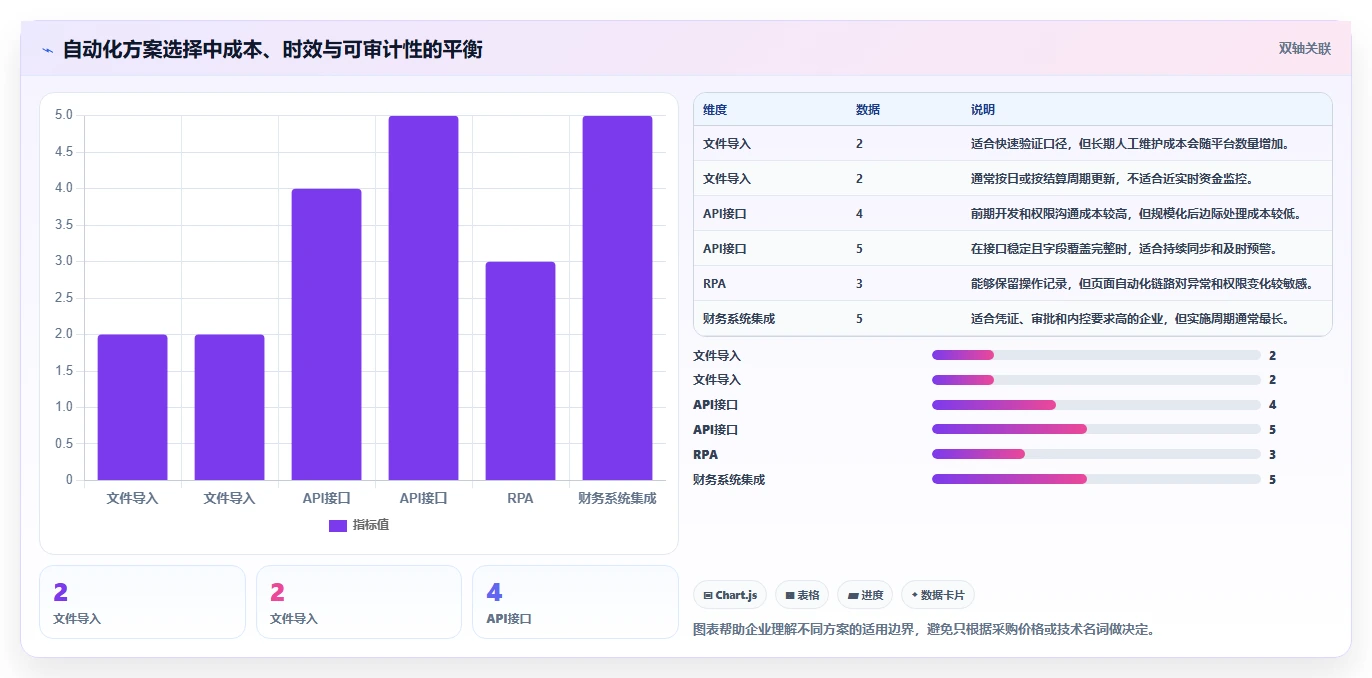Open the pink 2 文件导入 data card
1372x678 pixels.
click(359, 602)
